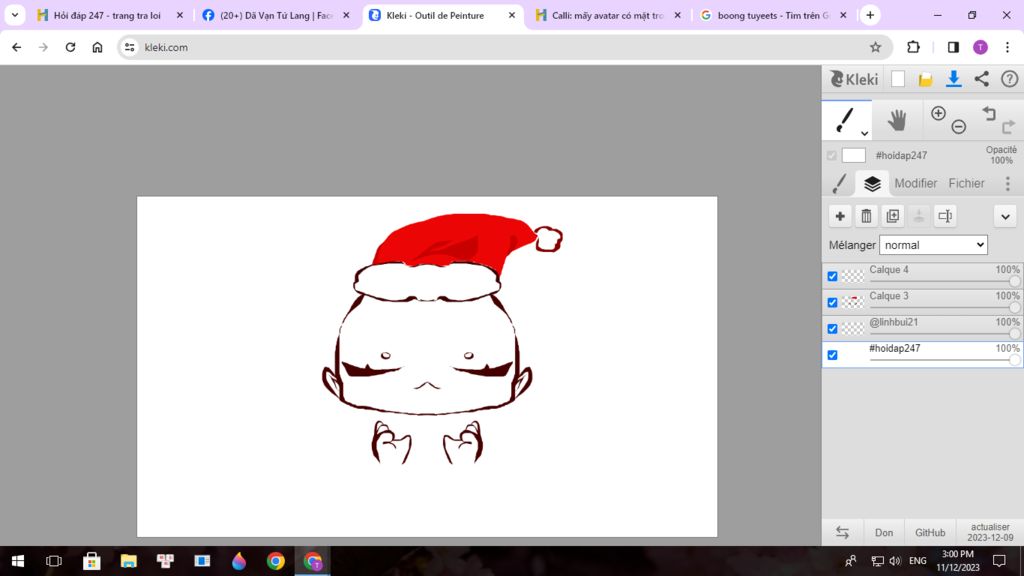Swap panel side with arrows button
1024x576 pixels.
842,532
